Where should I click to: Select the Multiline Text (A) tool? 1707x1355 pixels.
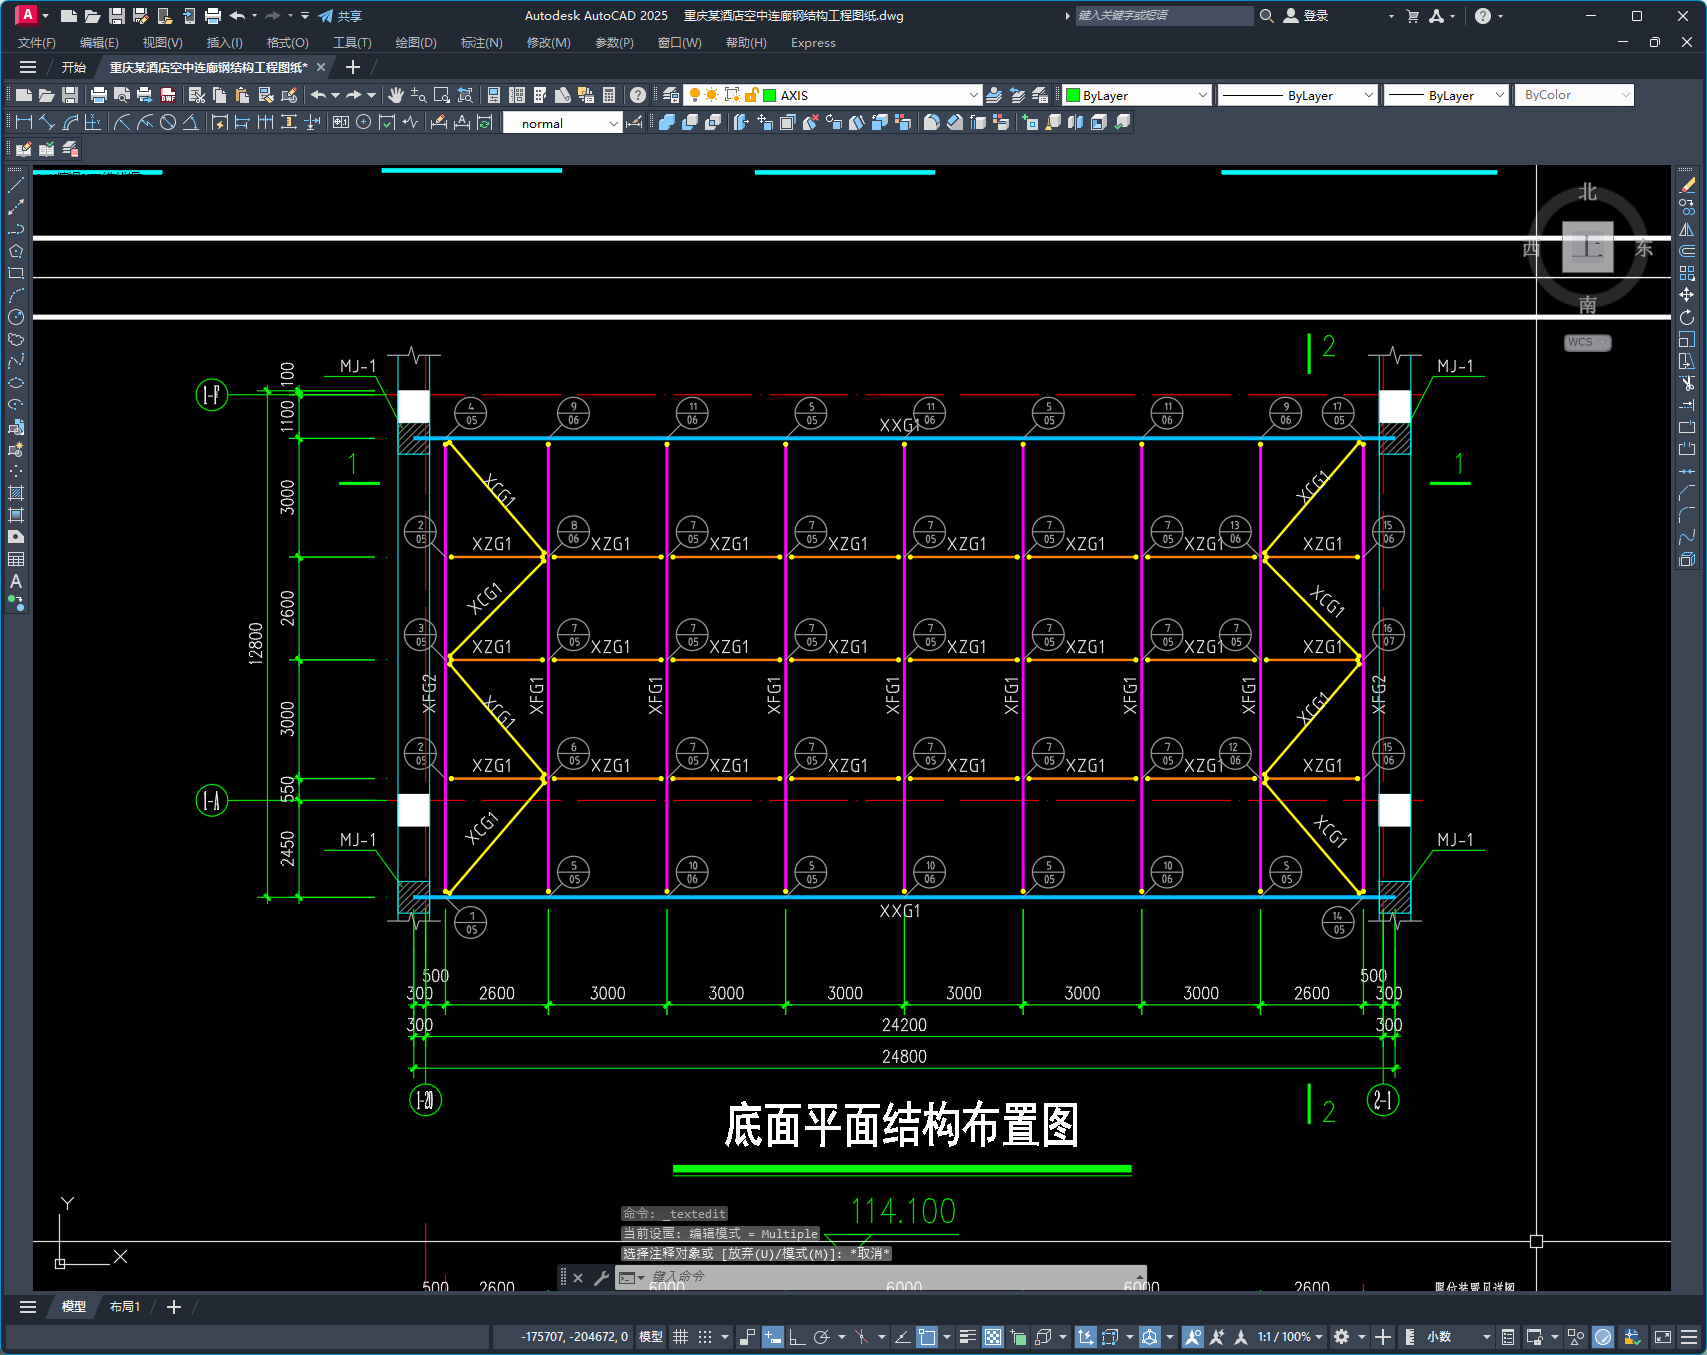[16, 581]
